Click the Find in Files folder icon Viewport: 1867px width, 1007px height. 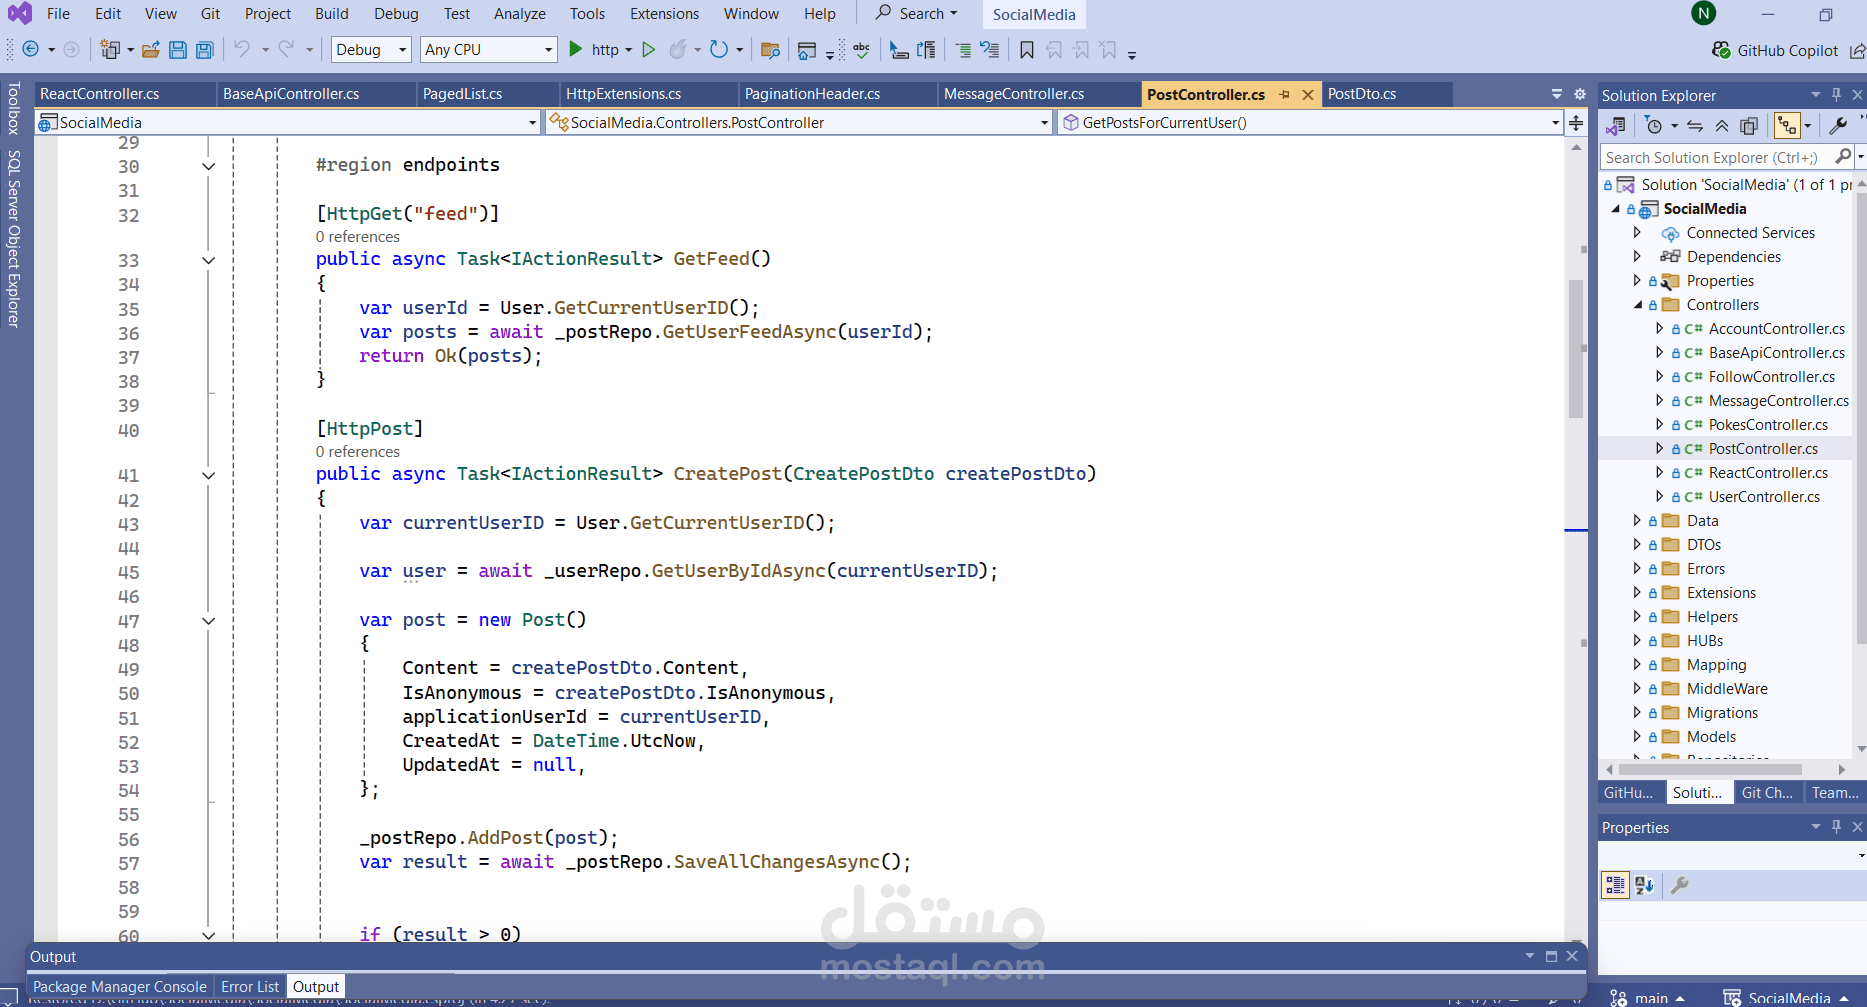click(x=769, y=50)
